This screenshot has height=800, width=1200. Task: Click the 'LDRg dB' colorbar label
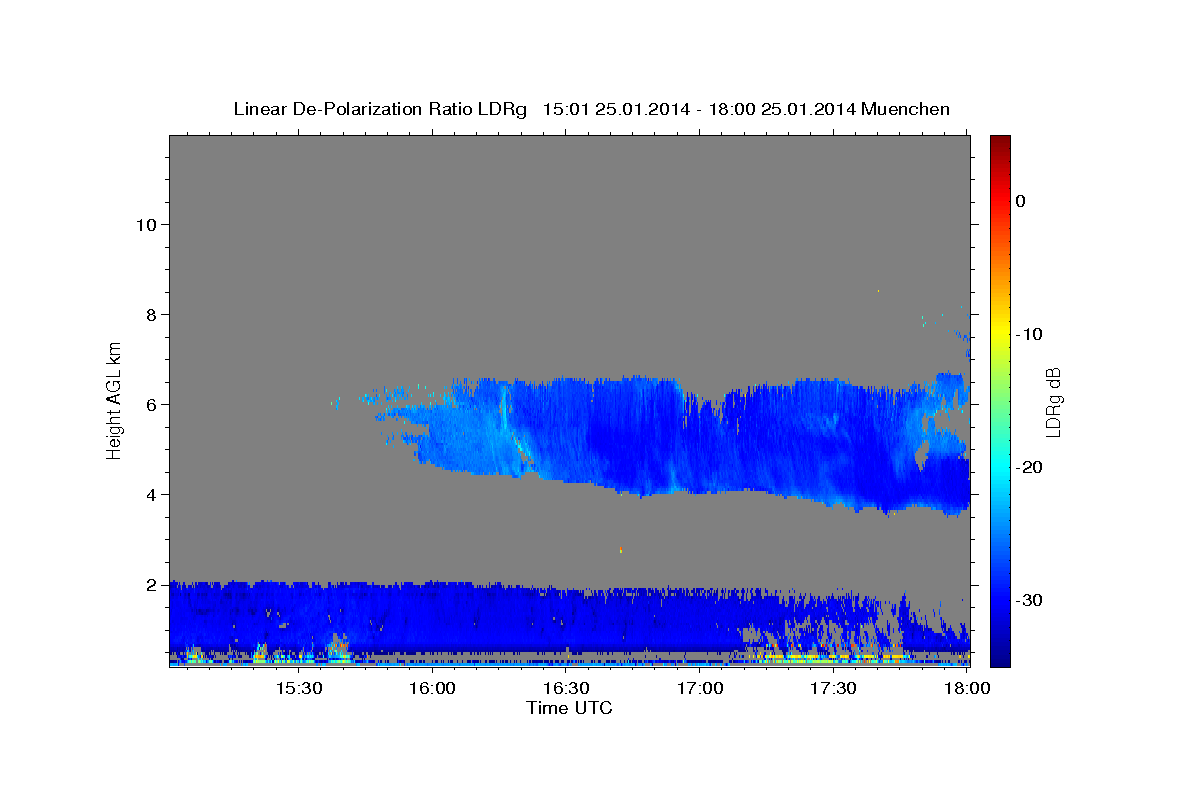pyautogui.click(x=1052, y=401)
